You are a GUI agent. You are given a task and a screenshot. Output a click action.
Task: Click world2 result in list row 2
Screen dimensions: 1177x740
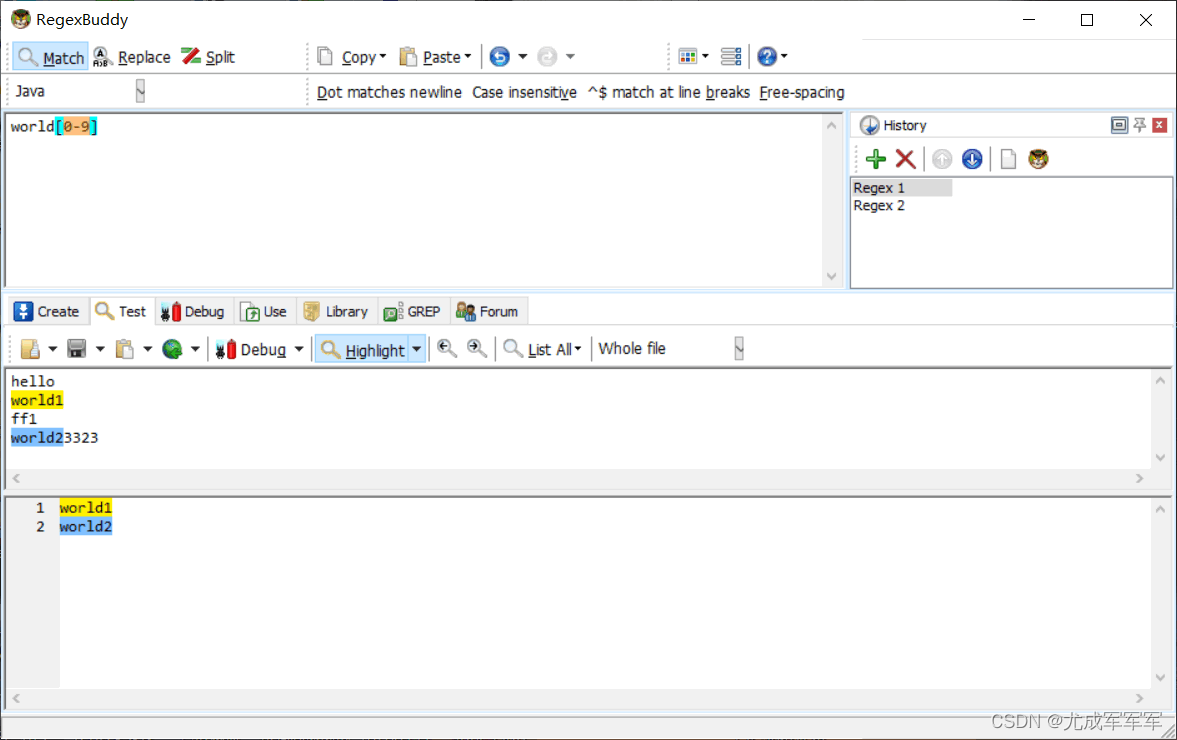point(86,526)
